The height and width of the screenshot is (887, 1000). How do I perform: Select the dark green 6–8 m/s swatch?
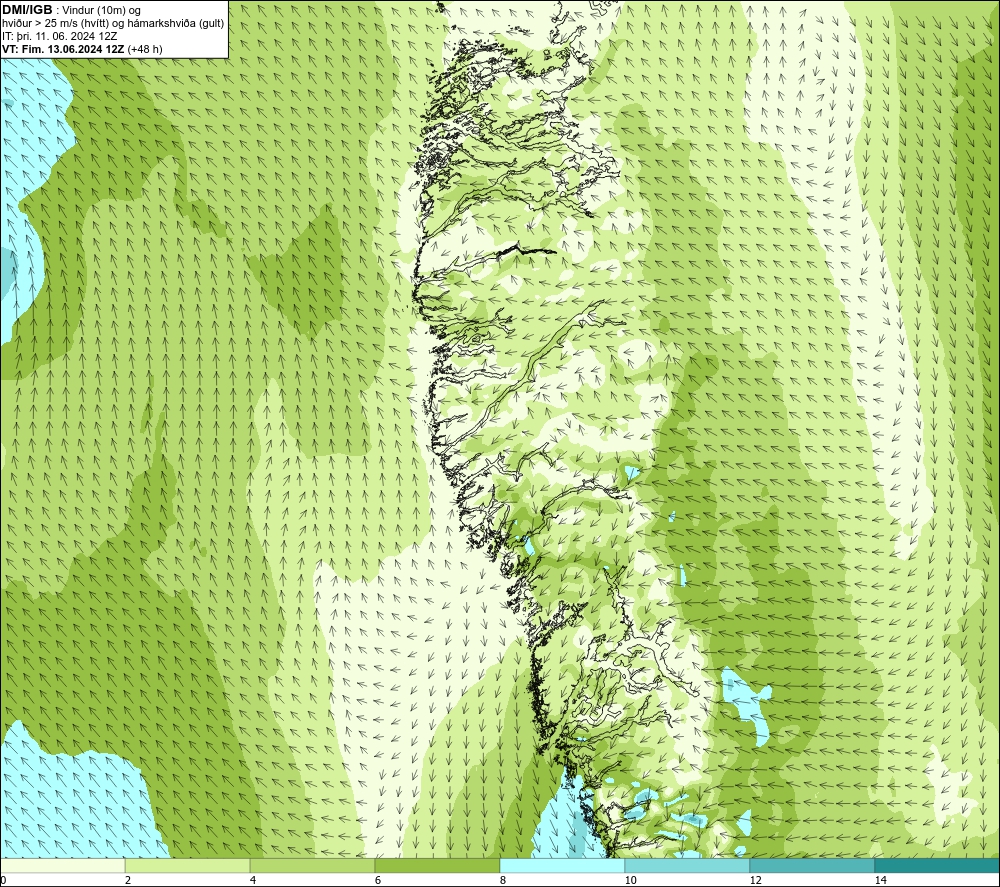click(x=438, y=865)
